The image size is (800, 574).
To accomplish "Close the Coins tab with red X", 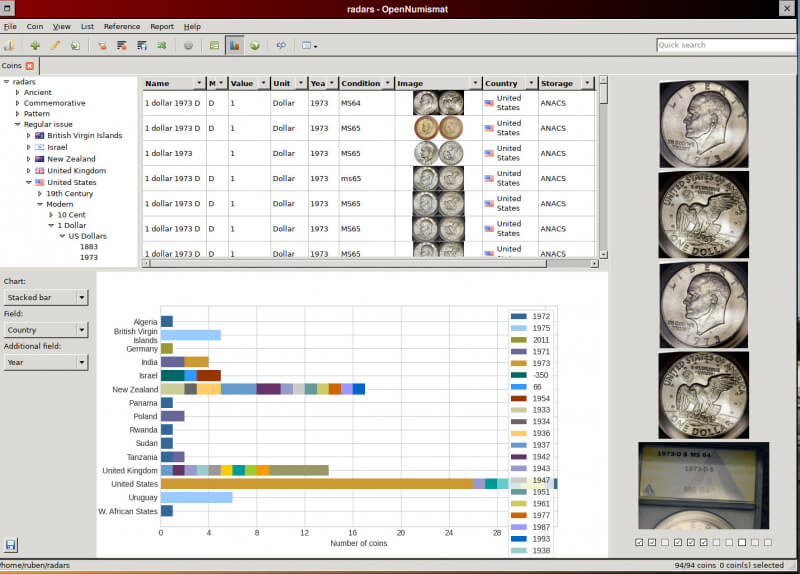I will [x=30, y=66].
